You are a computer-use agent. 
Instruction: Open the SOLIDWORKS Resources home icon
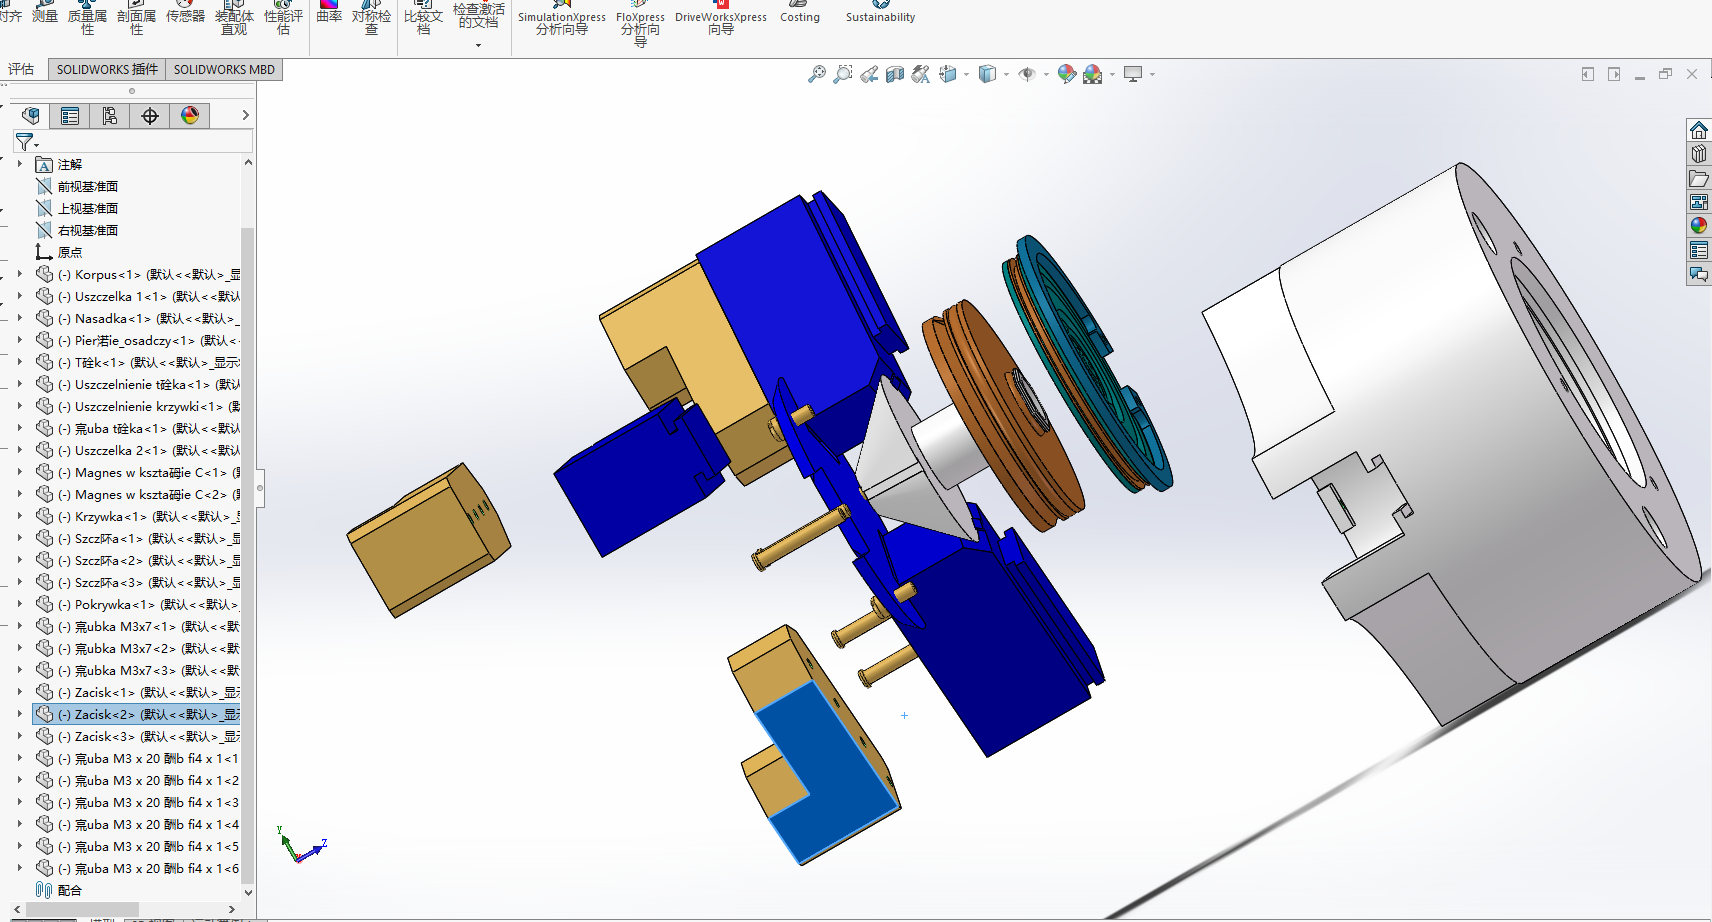coord(1699,130)
